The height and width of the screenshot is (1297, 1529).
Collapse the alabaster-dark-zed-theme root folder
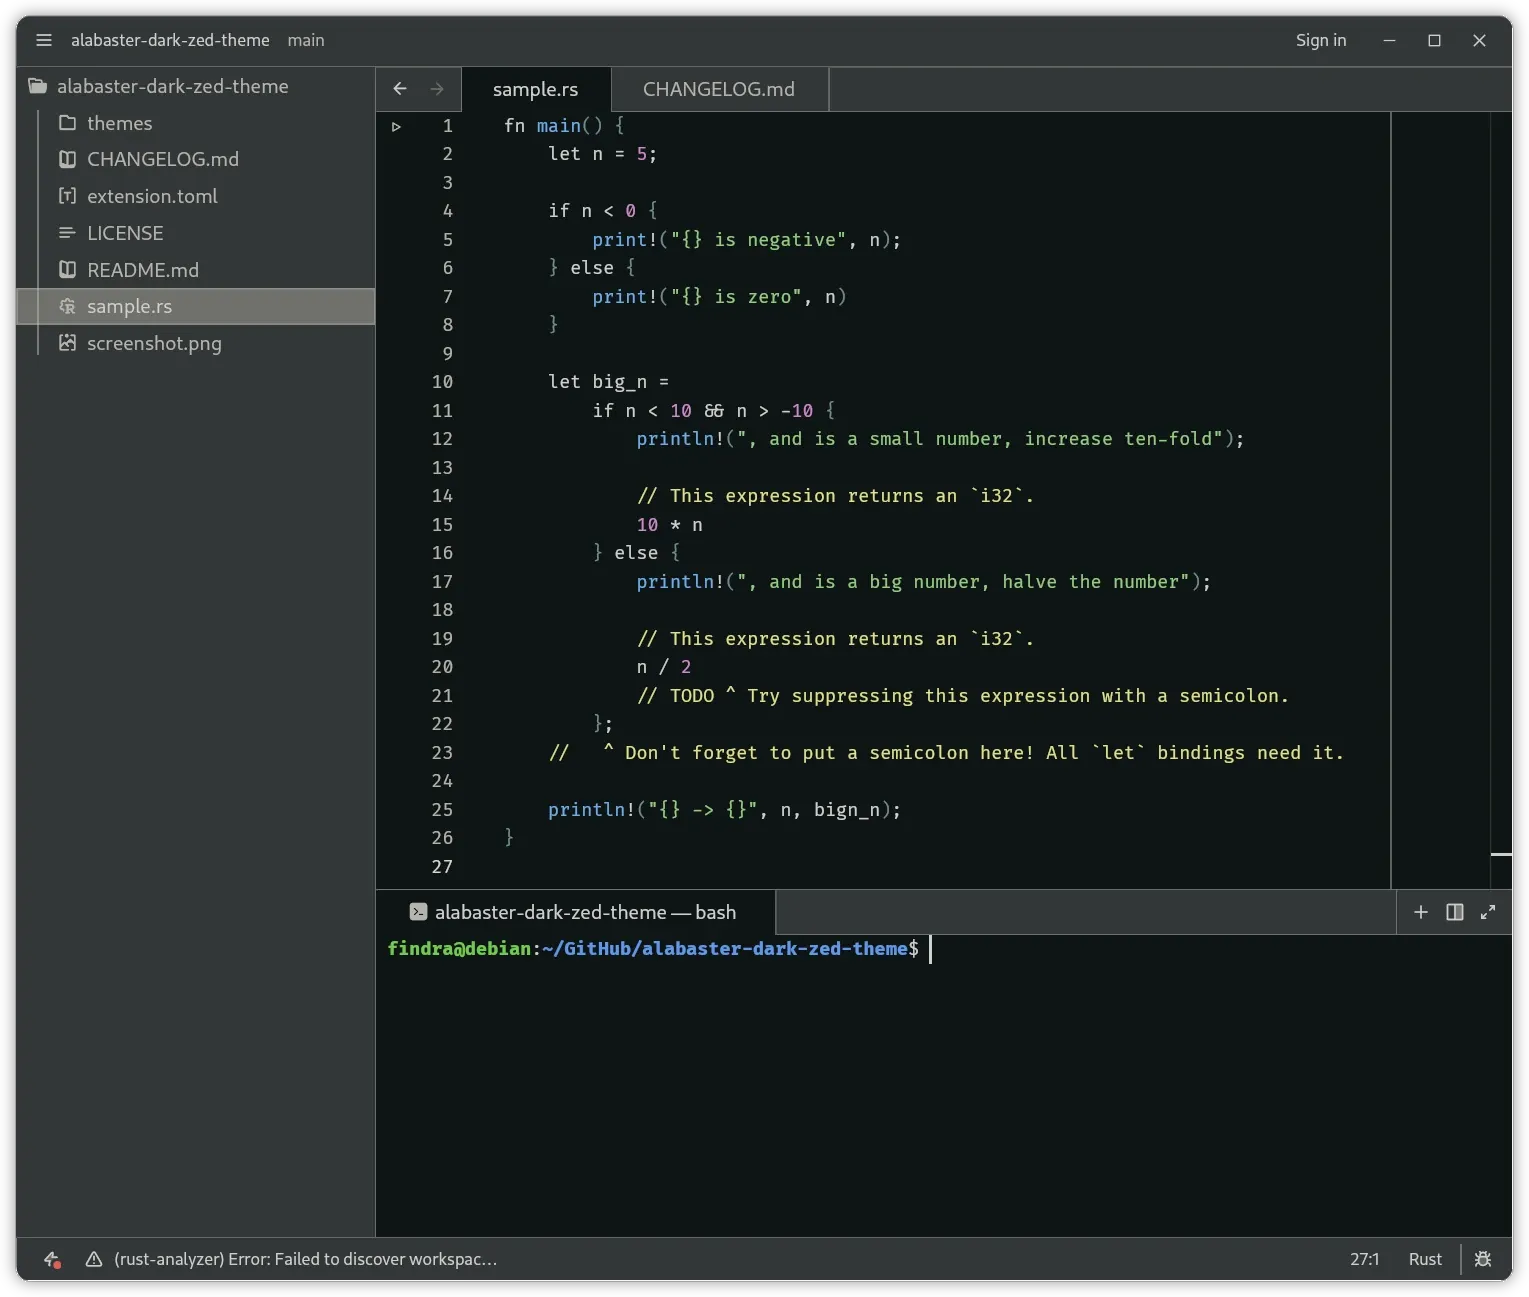tap(195, 86)
